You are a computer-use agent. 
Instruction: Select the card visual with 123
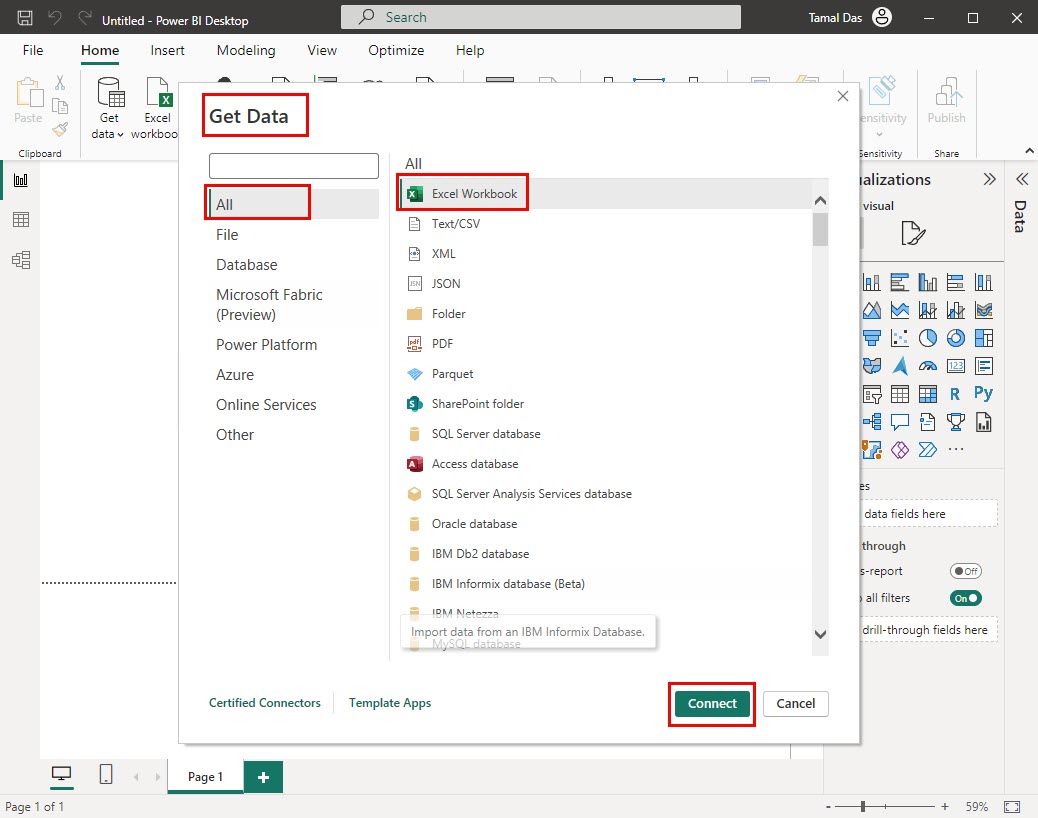[x=955, y=366]
